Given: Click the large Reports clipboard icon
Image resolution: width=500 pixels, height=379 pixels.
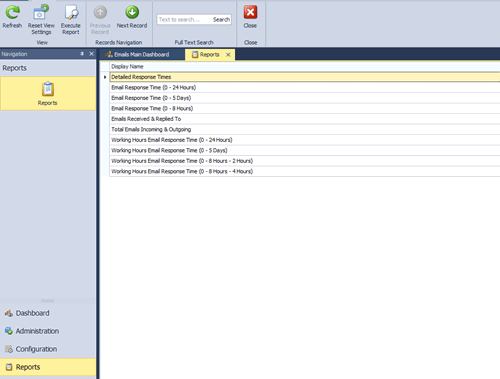Looking at the screenshot, I should 48,89.
